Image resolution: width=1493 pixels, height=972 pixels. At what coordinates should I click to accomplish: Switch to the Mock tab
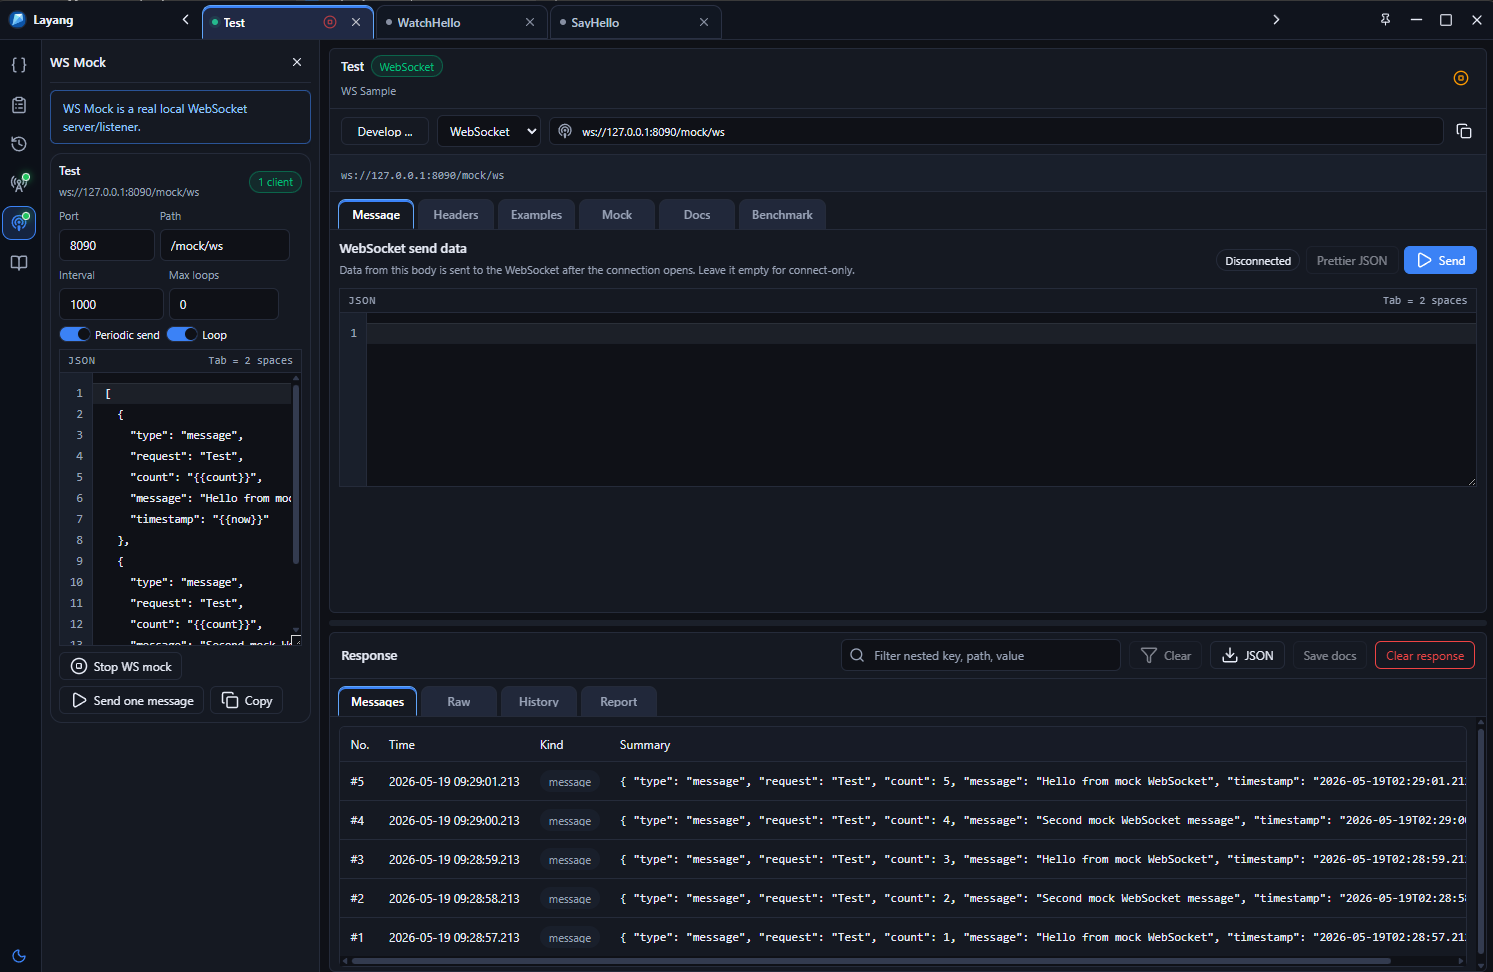click(617, 215)
